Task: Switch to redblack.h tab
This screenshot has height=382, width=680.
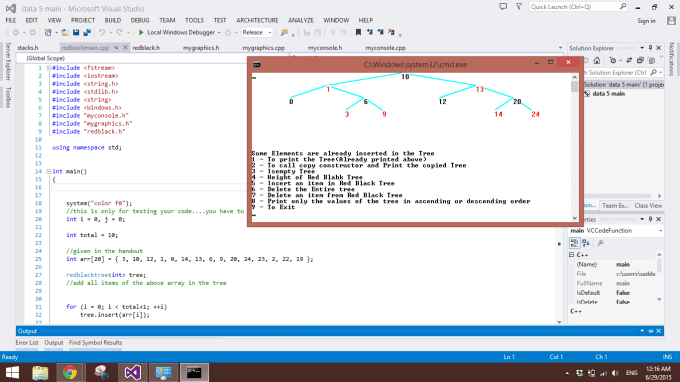Action: [146, 48]
